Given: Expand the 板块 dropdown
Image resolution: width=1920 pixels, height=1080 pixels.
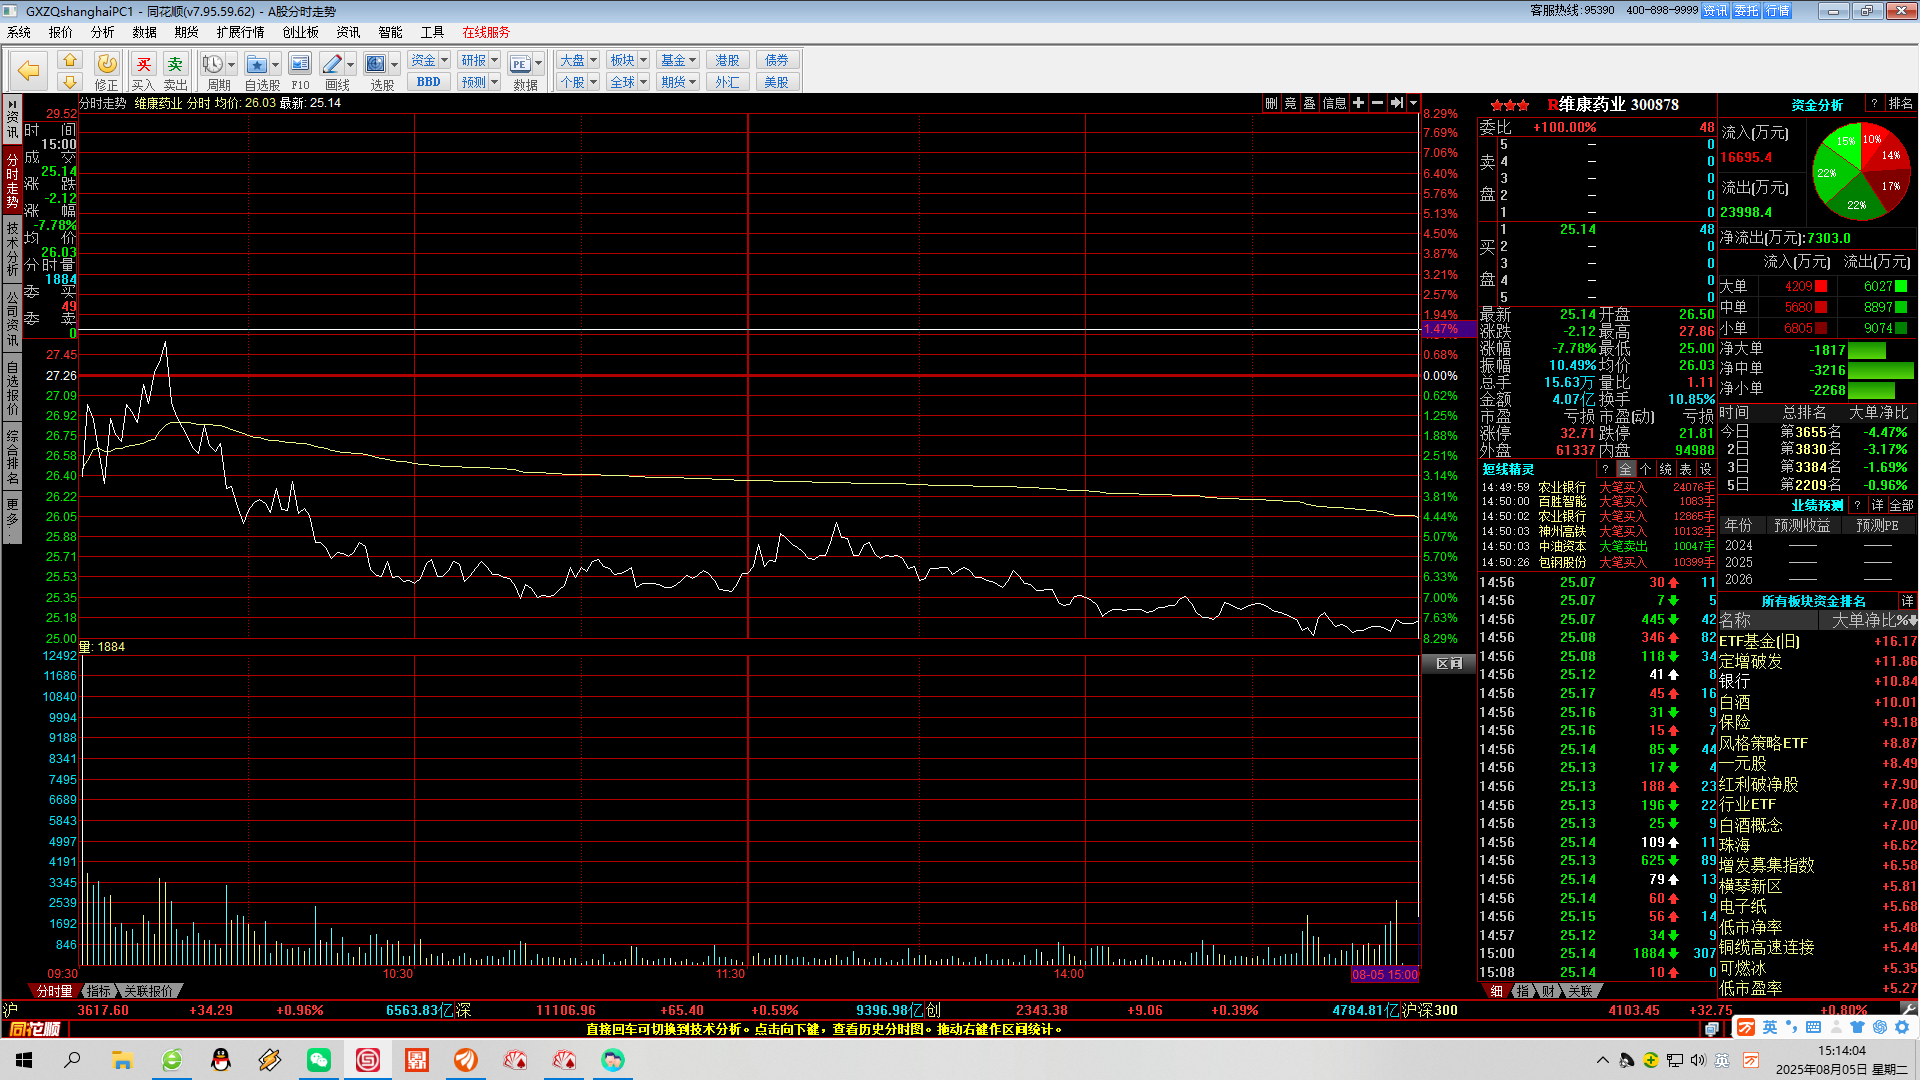Looking at the screenshot, I should (x=643, y=61).
